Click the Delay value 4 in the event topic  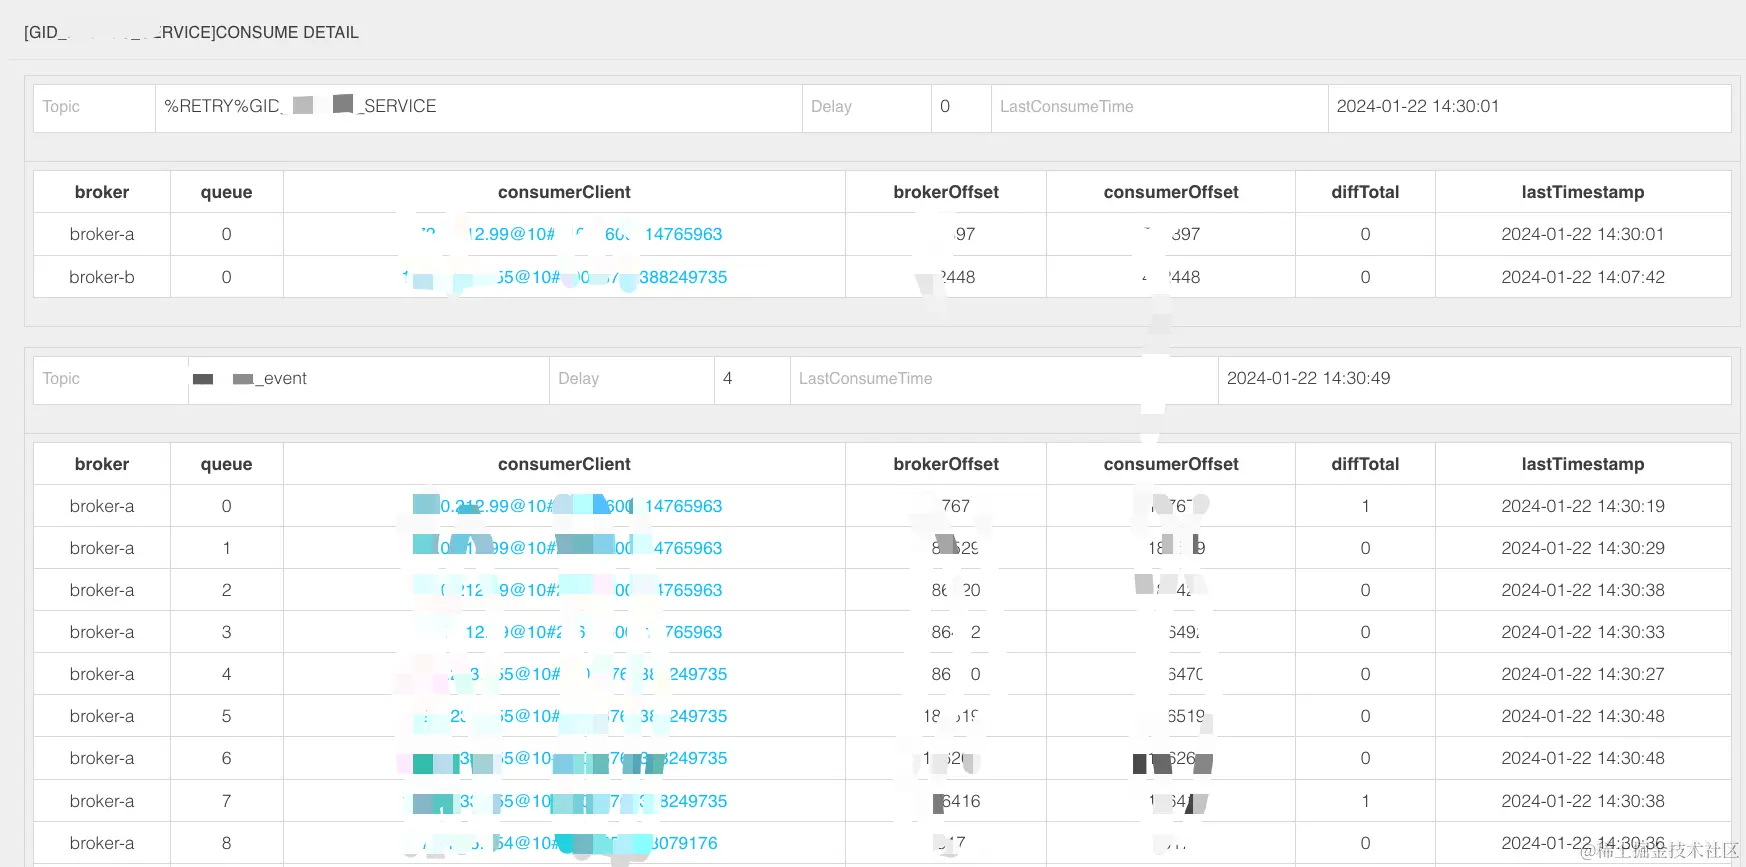tap(727, 378)
